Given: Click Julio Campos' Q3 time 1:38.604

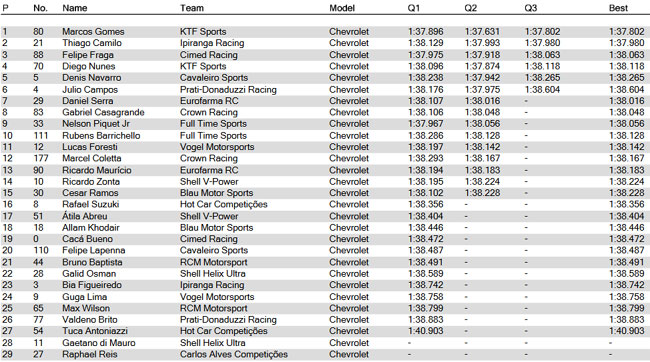Looking at the screenshot, I should [542, 90].
